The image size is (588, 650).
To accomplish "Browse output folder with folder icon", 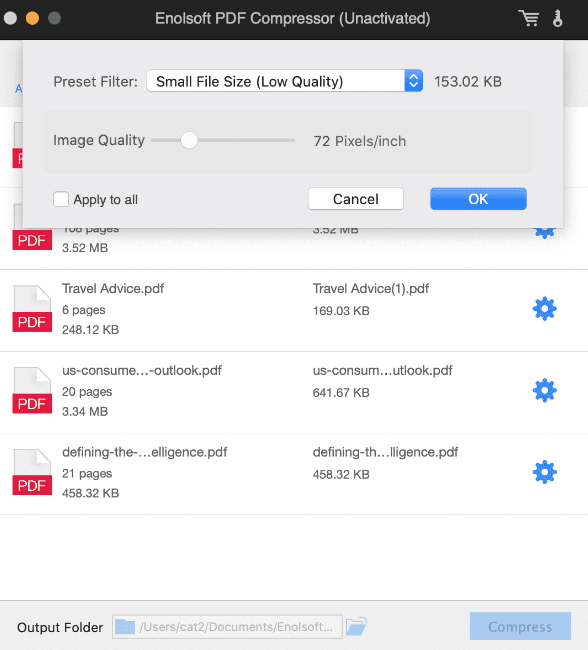I will tap(357, 626).
